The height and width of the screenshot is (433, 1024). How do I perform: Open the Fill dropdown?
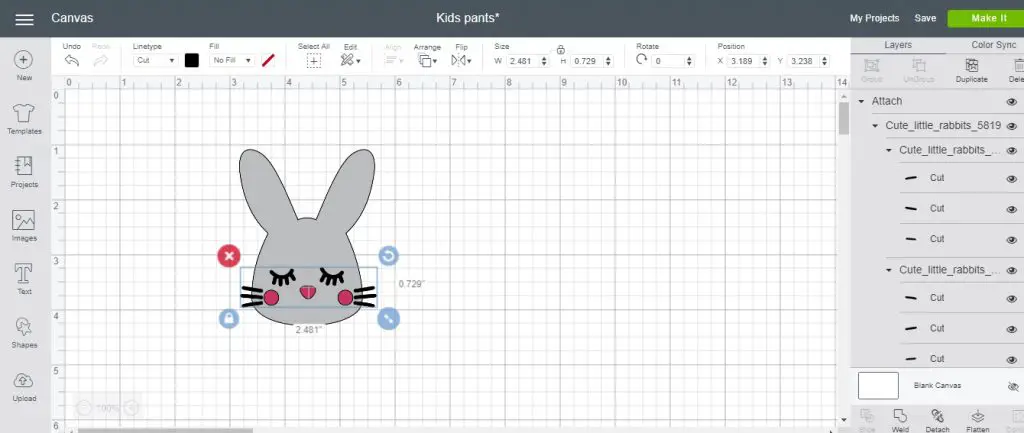point(232,61)
